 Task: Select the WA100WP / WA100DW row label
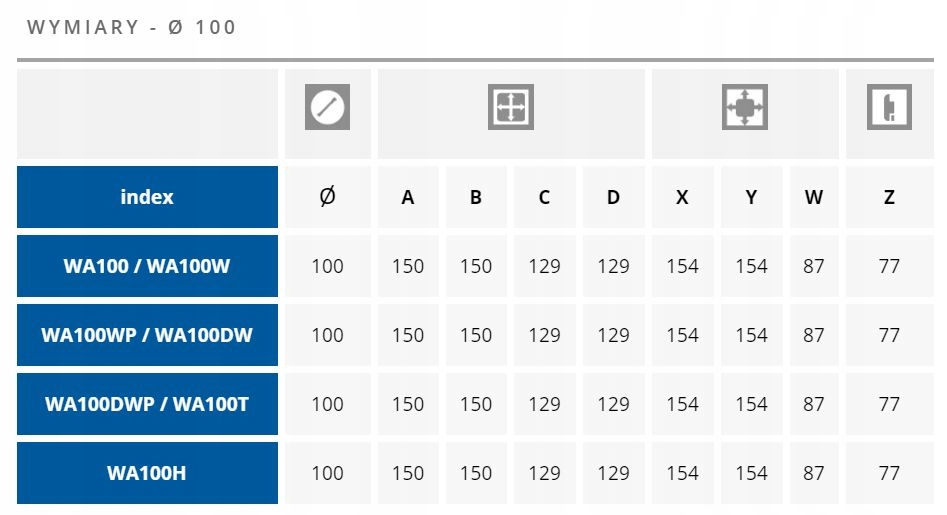click(x=147, y=335)
